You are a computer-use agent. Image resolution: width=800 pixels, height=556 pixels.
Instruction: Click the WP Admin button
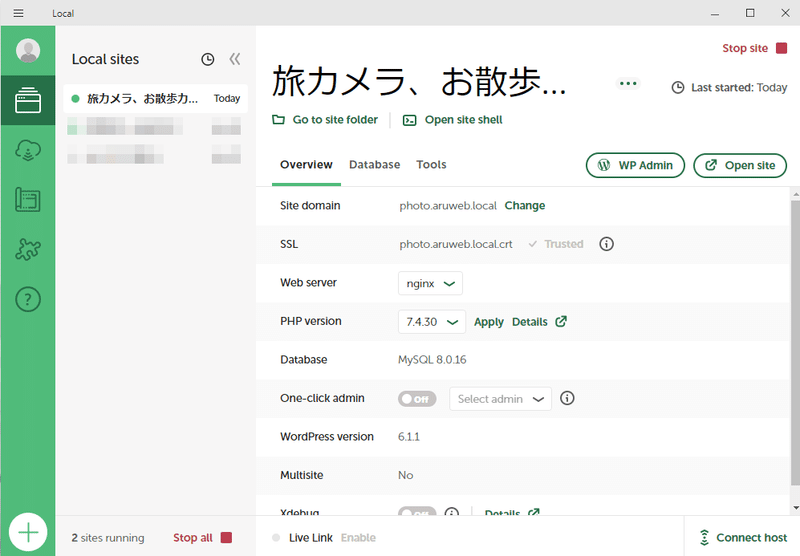635,165
